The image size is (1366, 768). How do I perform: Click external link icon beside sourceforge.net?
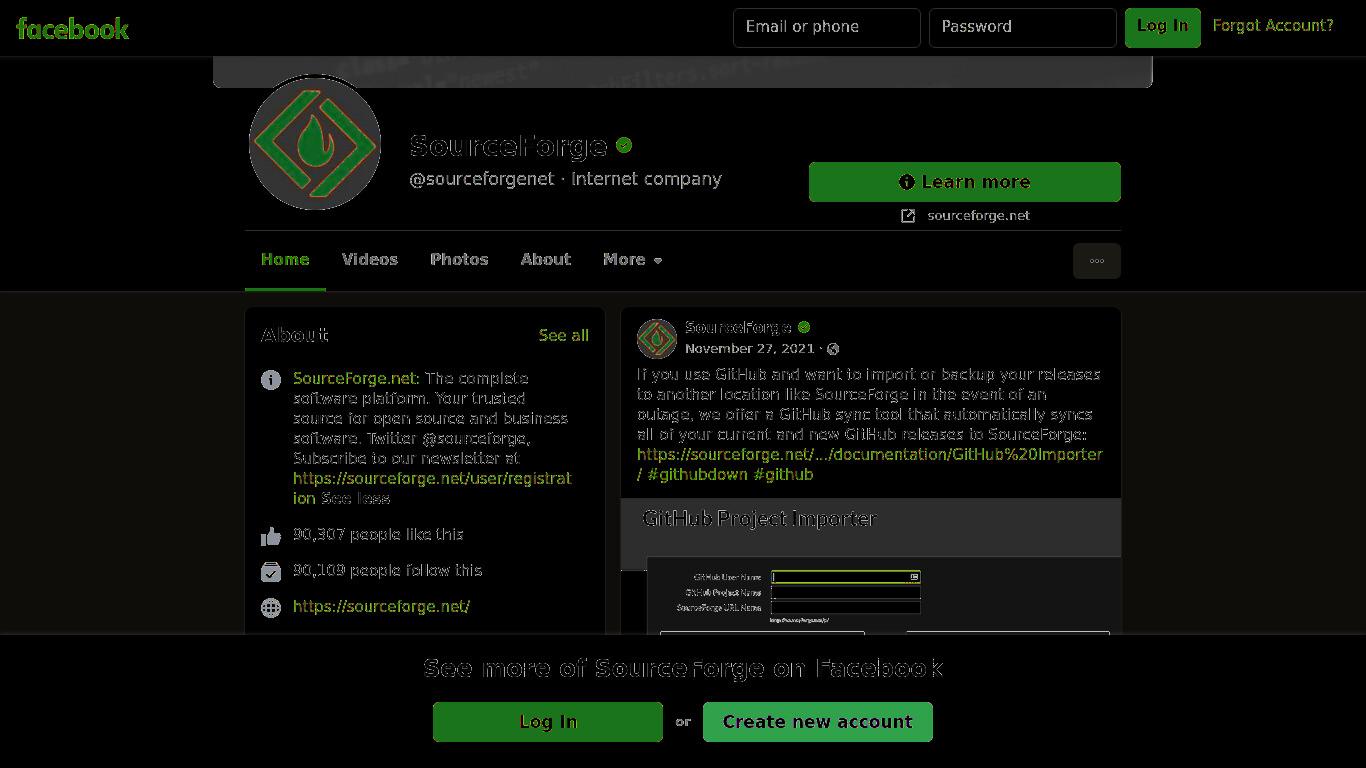click(x=908, y=216)
